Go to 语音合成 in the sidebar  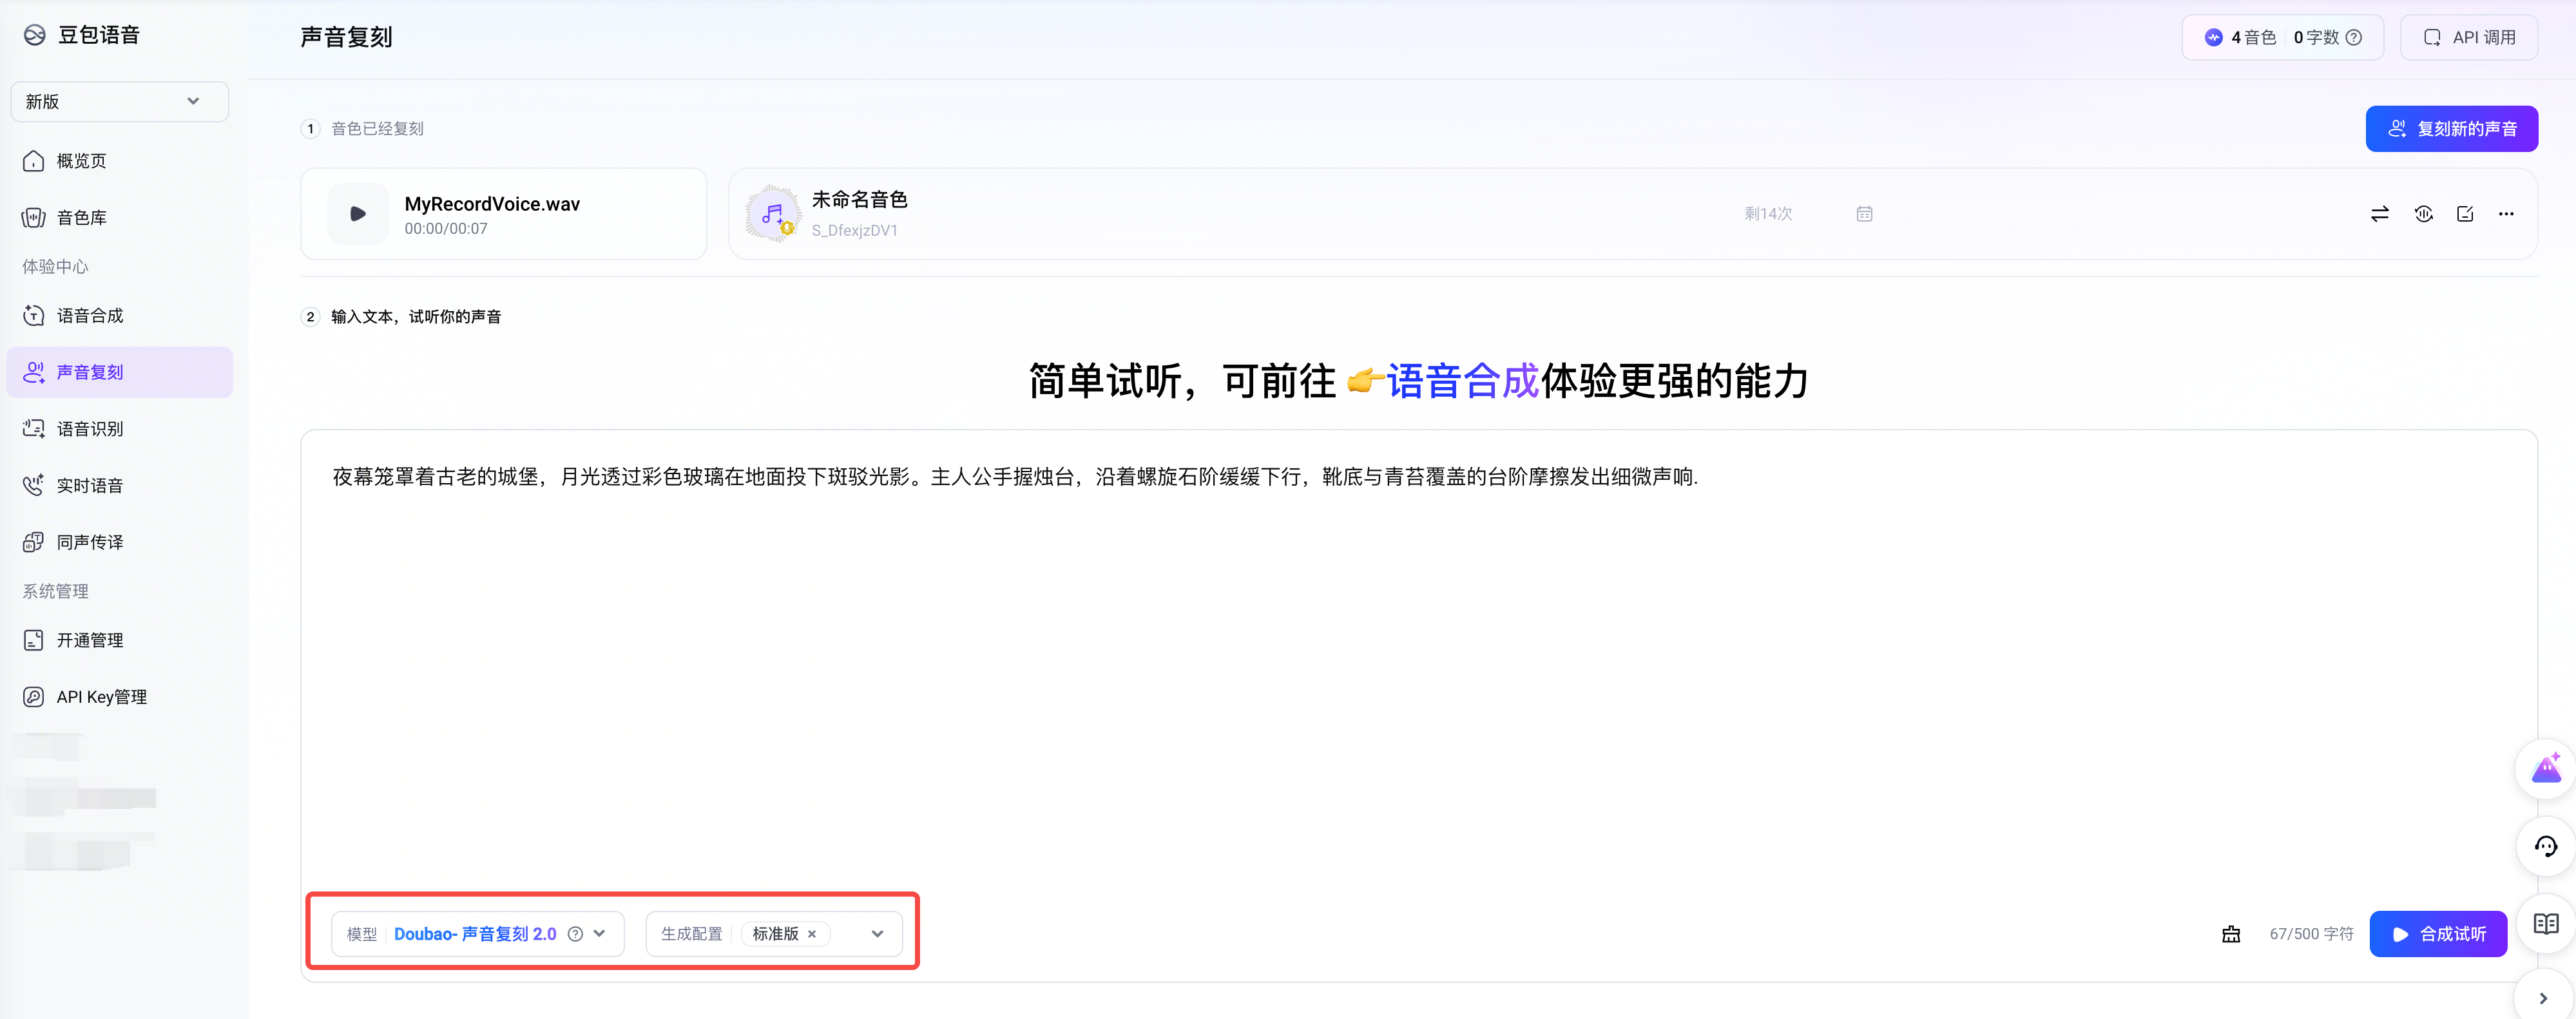(90, 316)
